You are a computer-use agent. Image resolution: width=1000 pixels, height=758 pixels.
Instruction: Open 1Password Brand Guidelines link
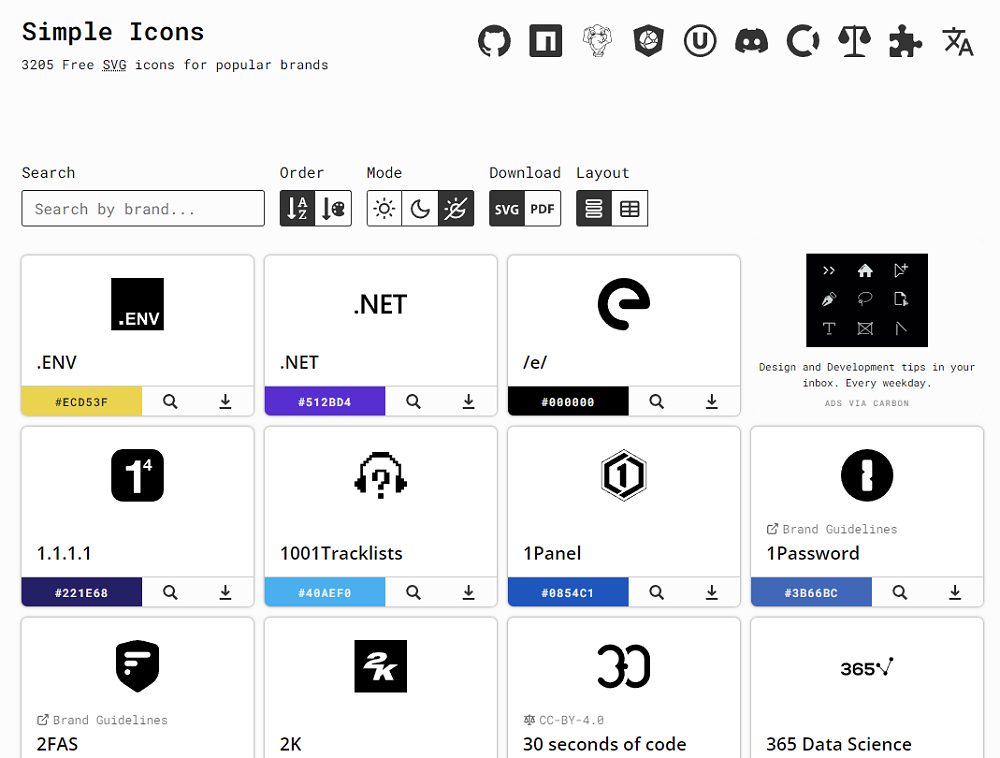point(832,529)
